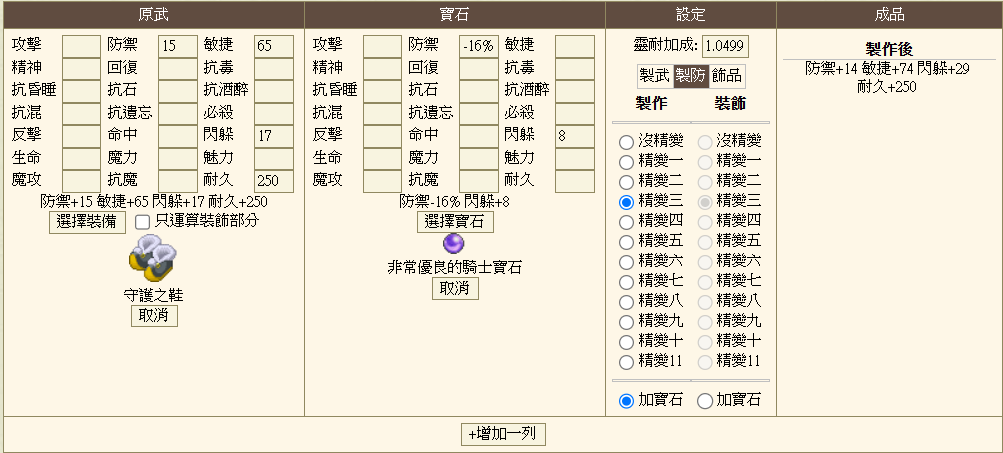The width and height of the screenshot is (1003, 453).
Task: Click the 原武 column header
Action: 154,15
